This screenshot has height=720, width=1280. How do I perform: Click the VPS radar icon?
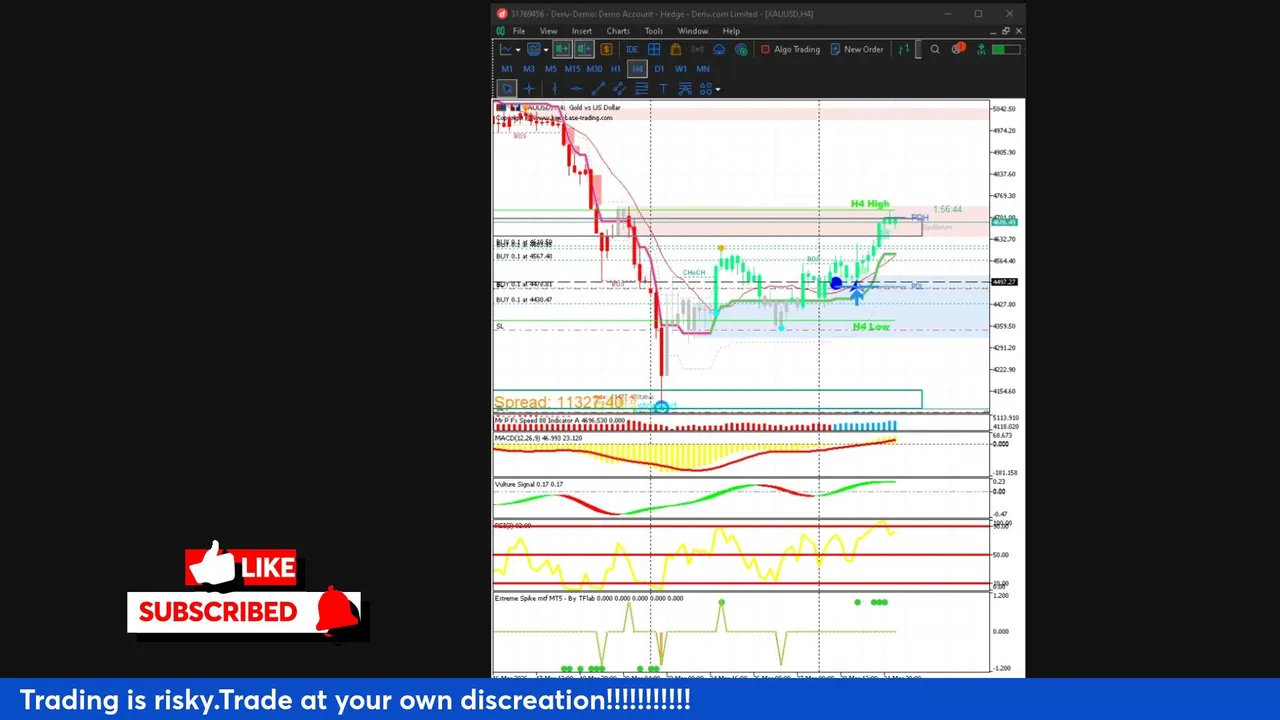click(741, 49)
